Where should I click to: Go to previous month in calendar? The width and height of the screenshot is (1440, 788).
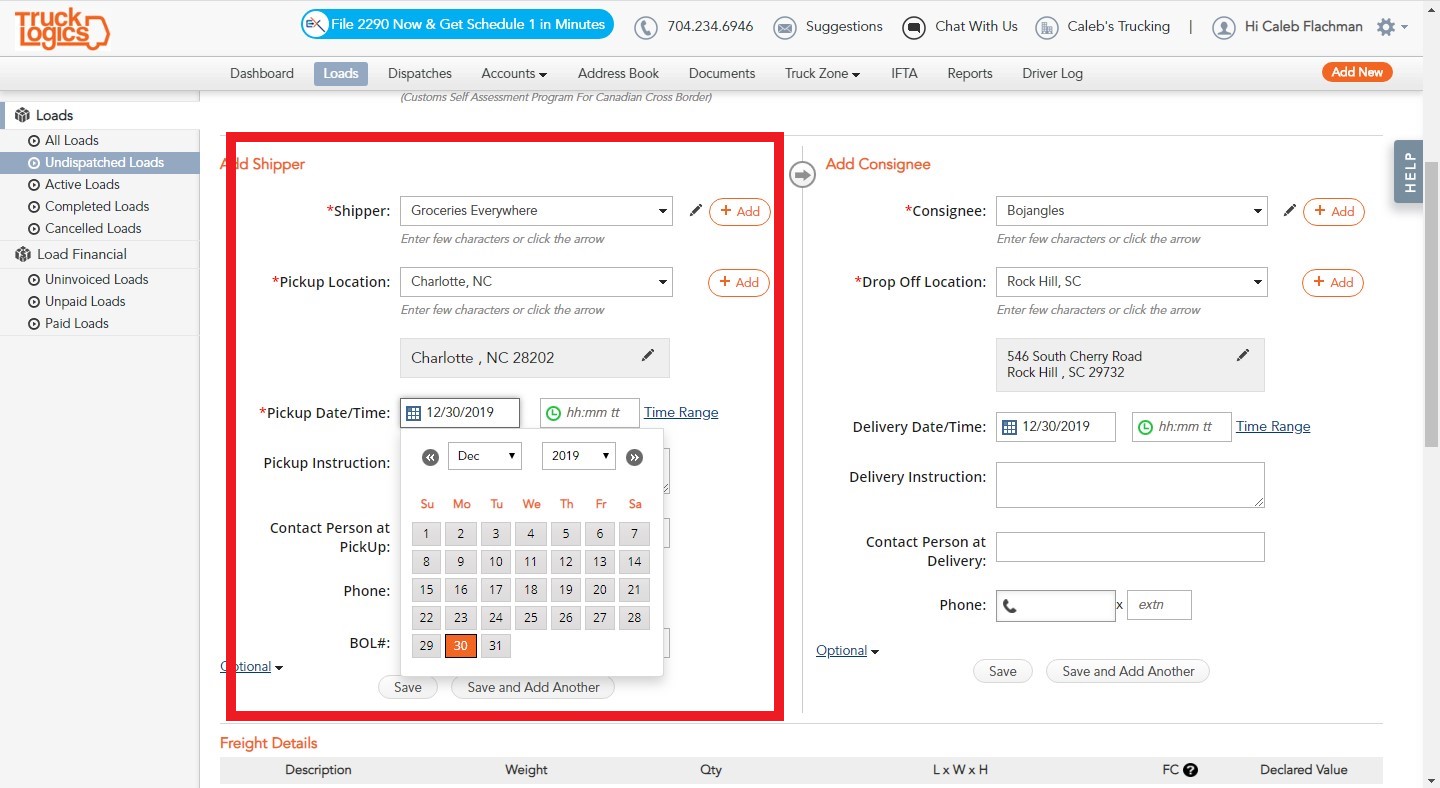click(x=430, y=457)
